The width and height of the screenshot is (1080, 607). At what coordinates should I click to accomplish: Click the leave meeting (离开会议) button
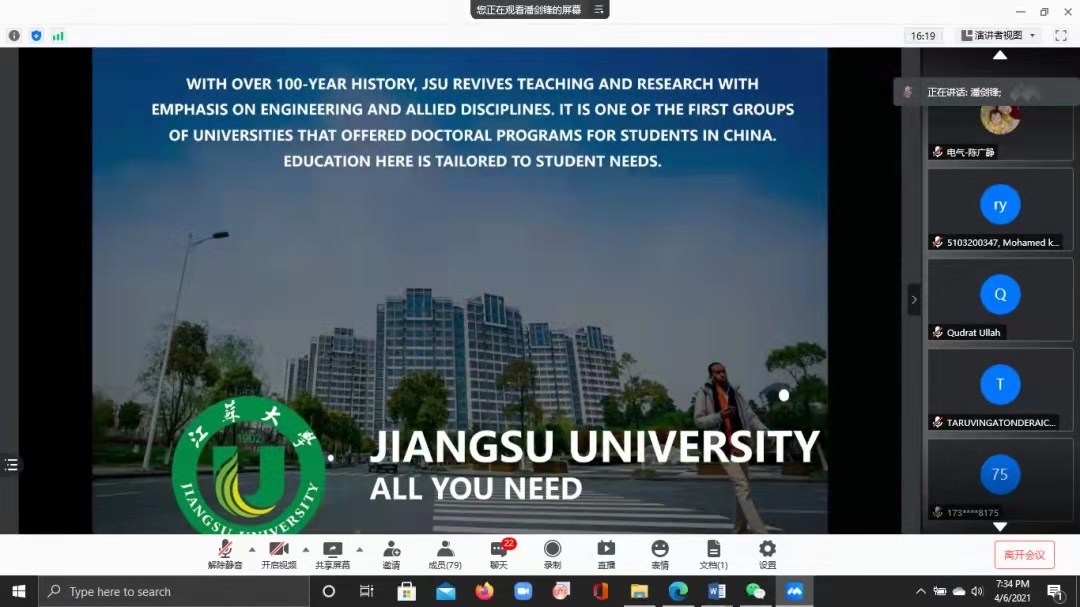[x=1024, y=555]
